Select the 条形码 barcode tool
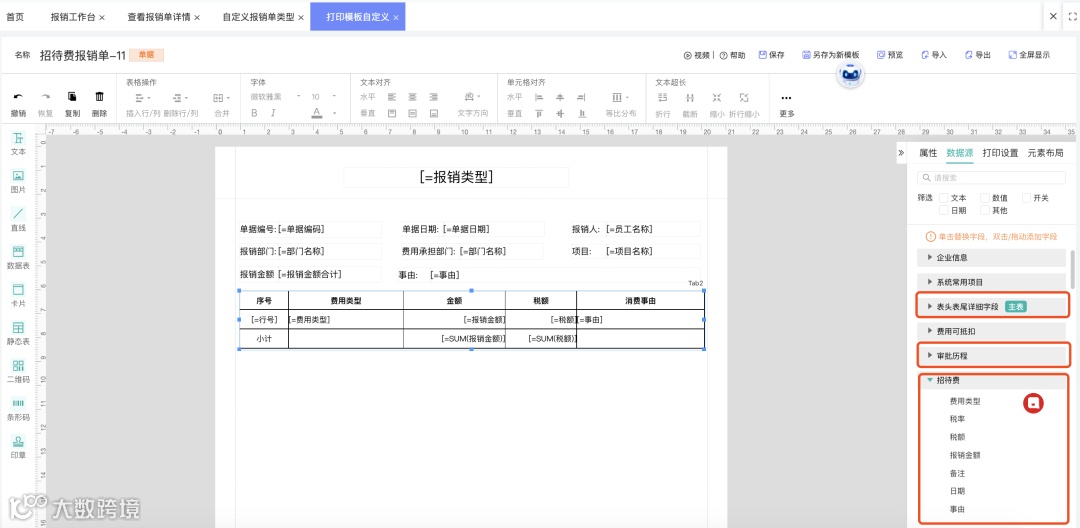Image resolution: width=1080 pixels, height=528 pixels. click(x=19, y=410)
